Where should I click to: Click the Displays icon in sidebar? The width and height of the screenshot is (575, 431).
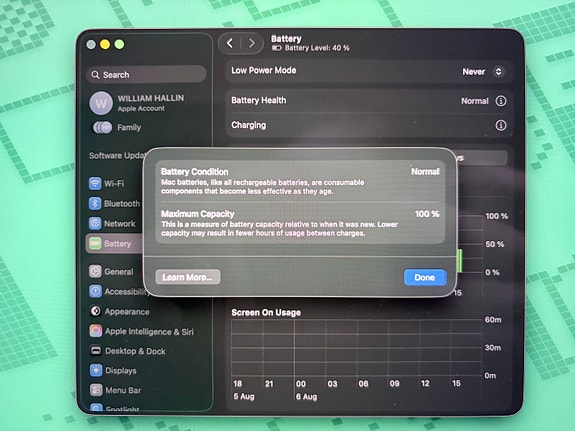pos(96,370)
